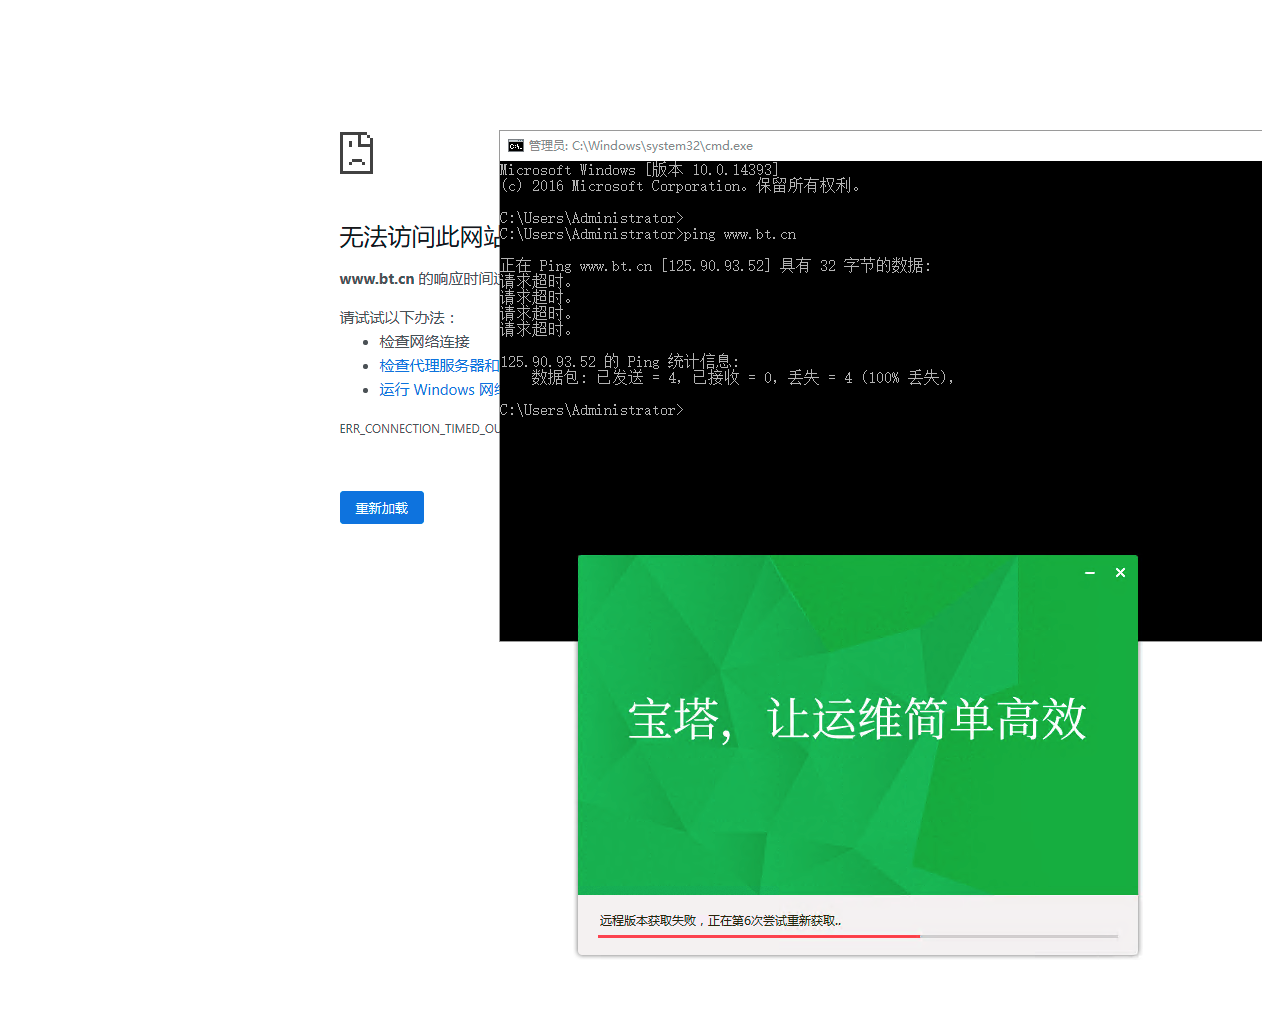The height and width of the screenshot is (1030, 1262).
Task: Click the 无法访问此网站 heading
Action: click(419, 237)
